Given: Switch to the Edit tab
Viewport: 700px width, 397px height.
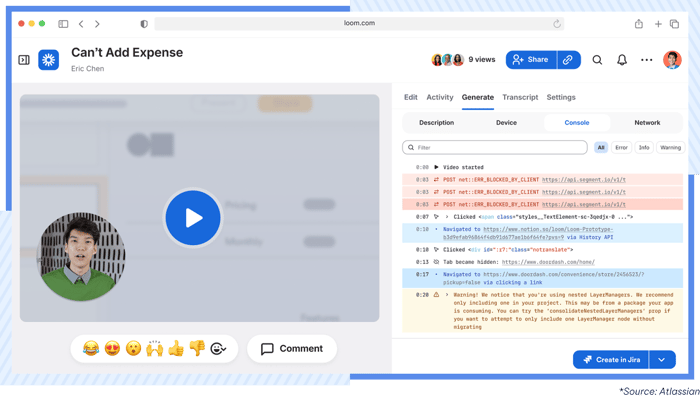Looking at the screenshot, I should tap(410, 97).
